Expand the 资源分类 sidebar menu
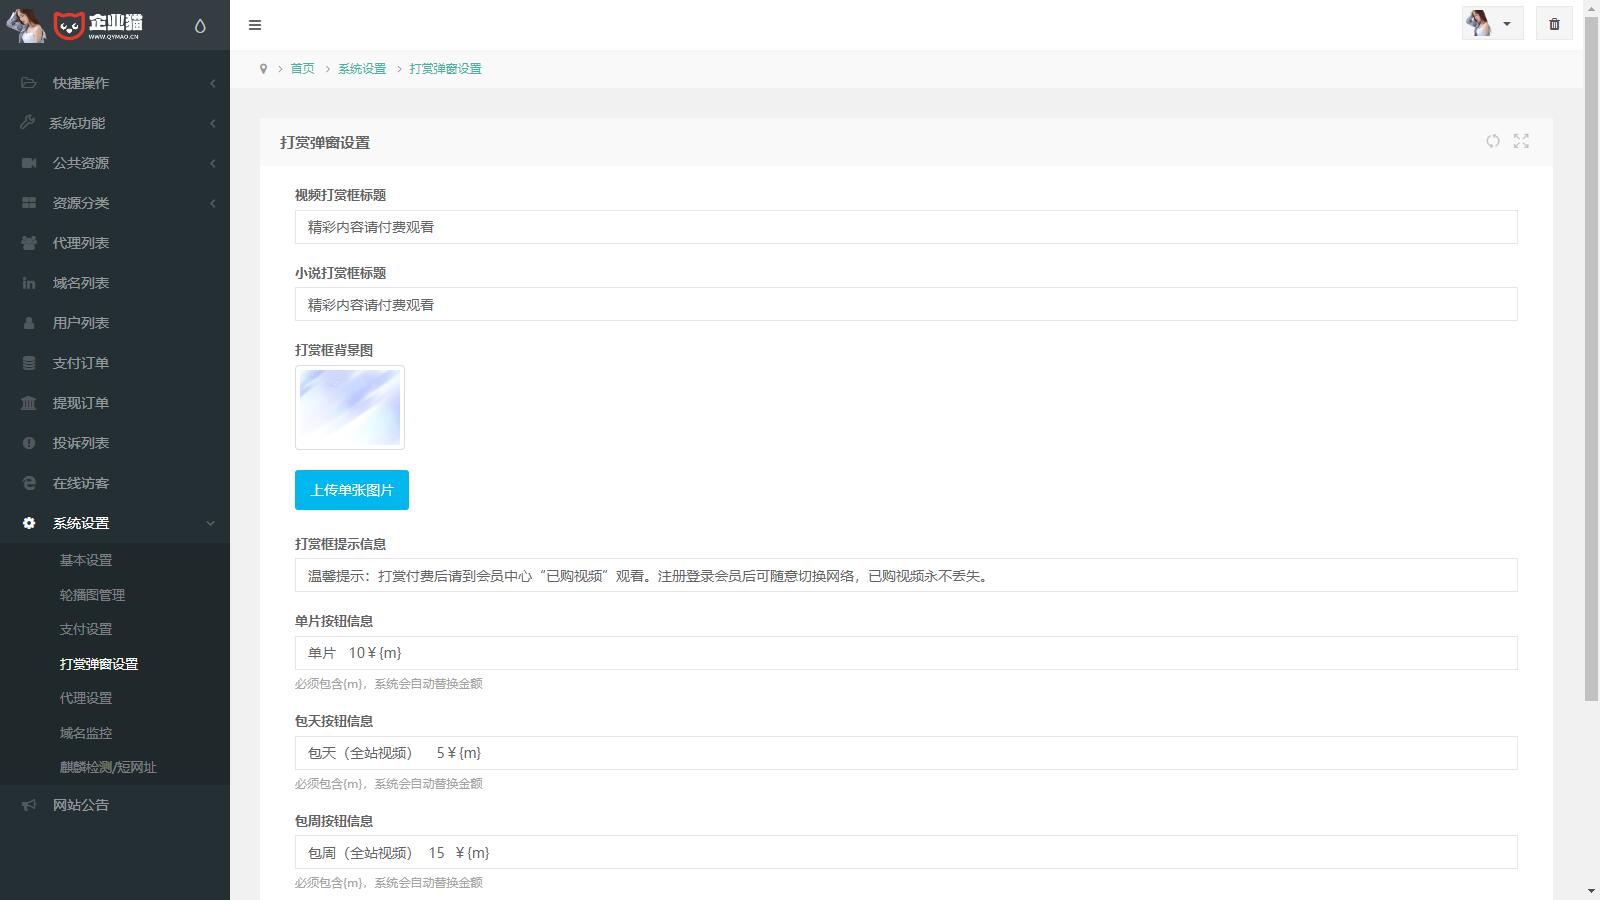Viewport: 1600px width, 900px height. pos(80,203)
